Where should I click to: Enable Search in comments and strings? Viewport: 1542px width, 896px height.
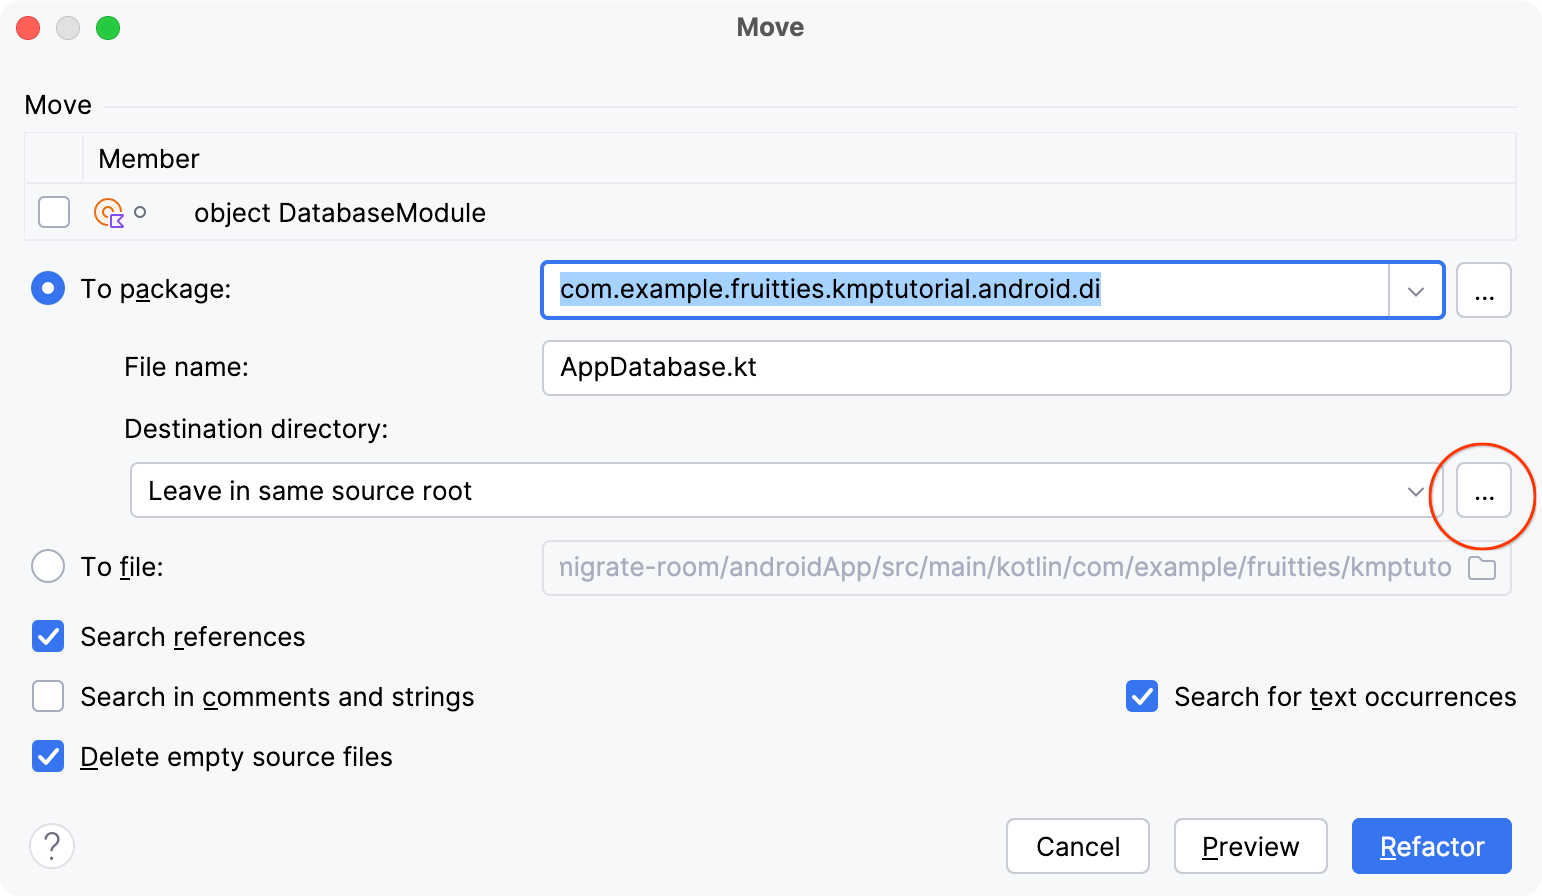(48, 696)
